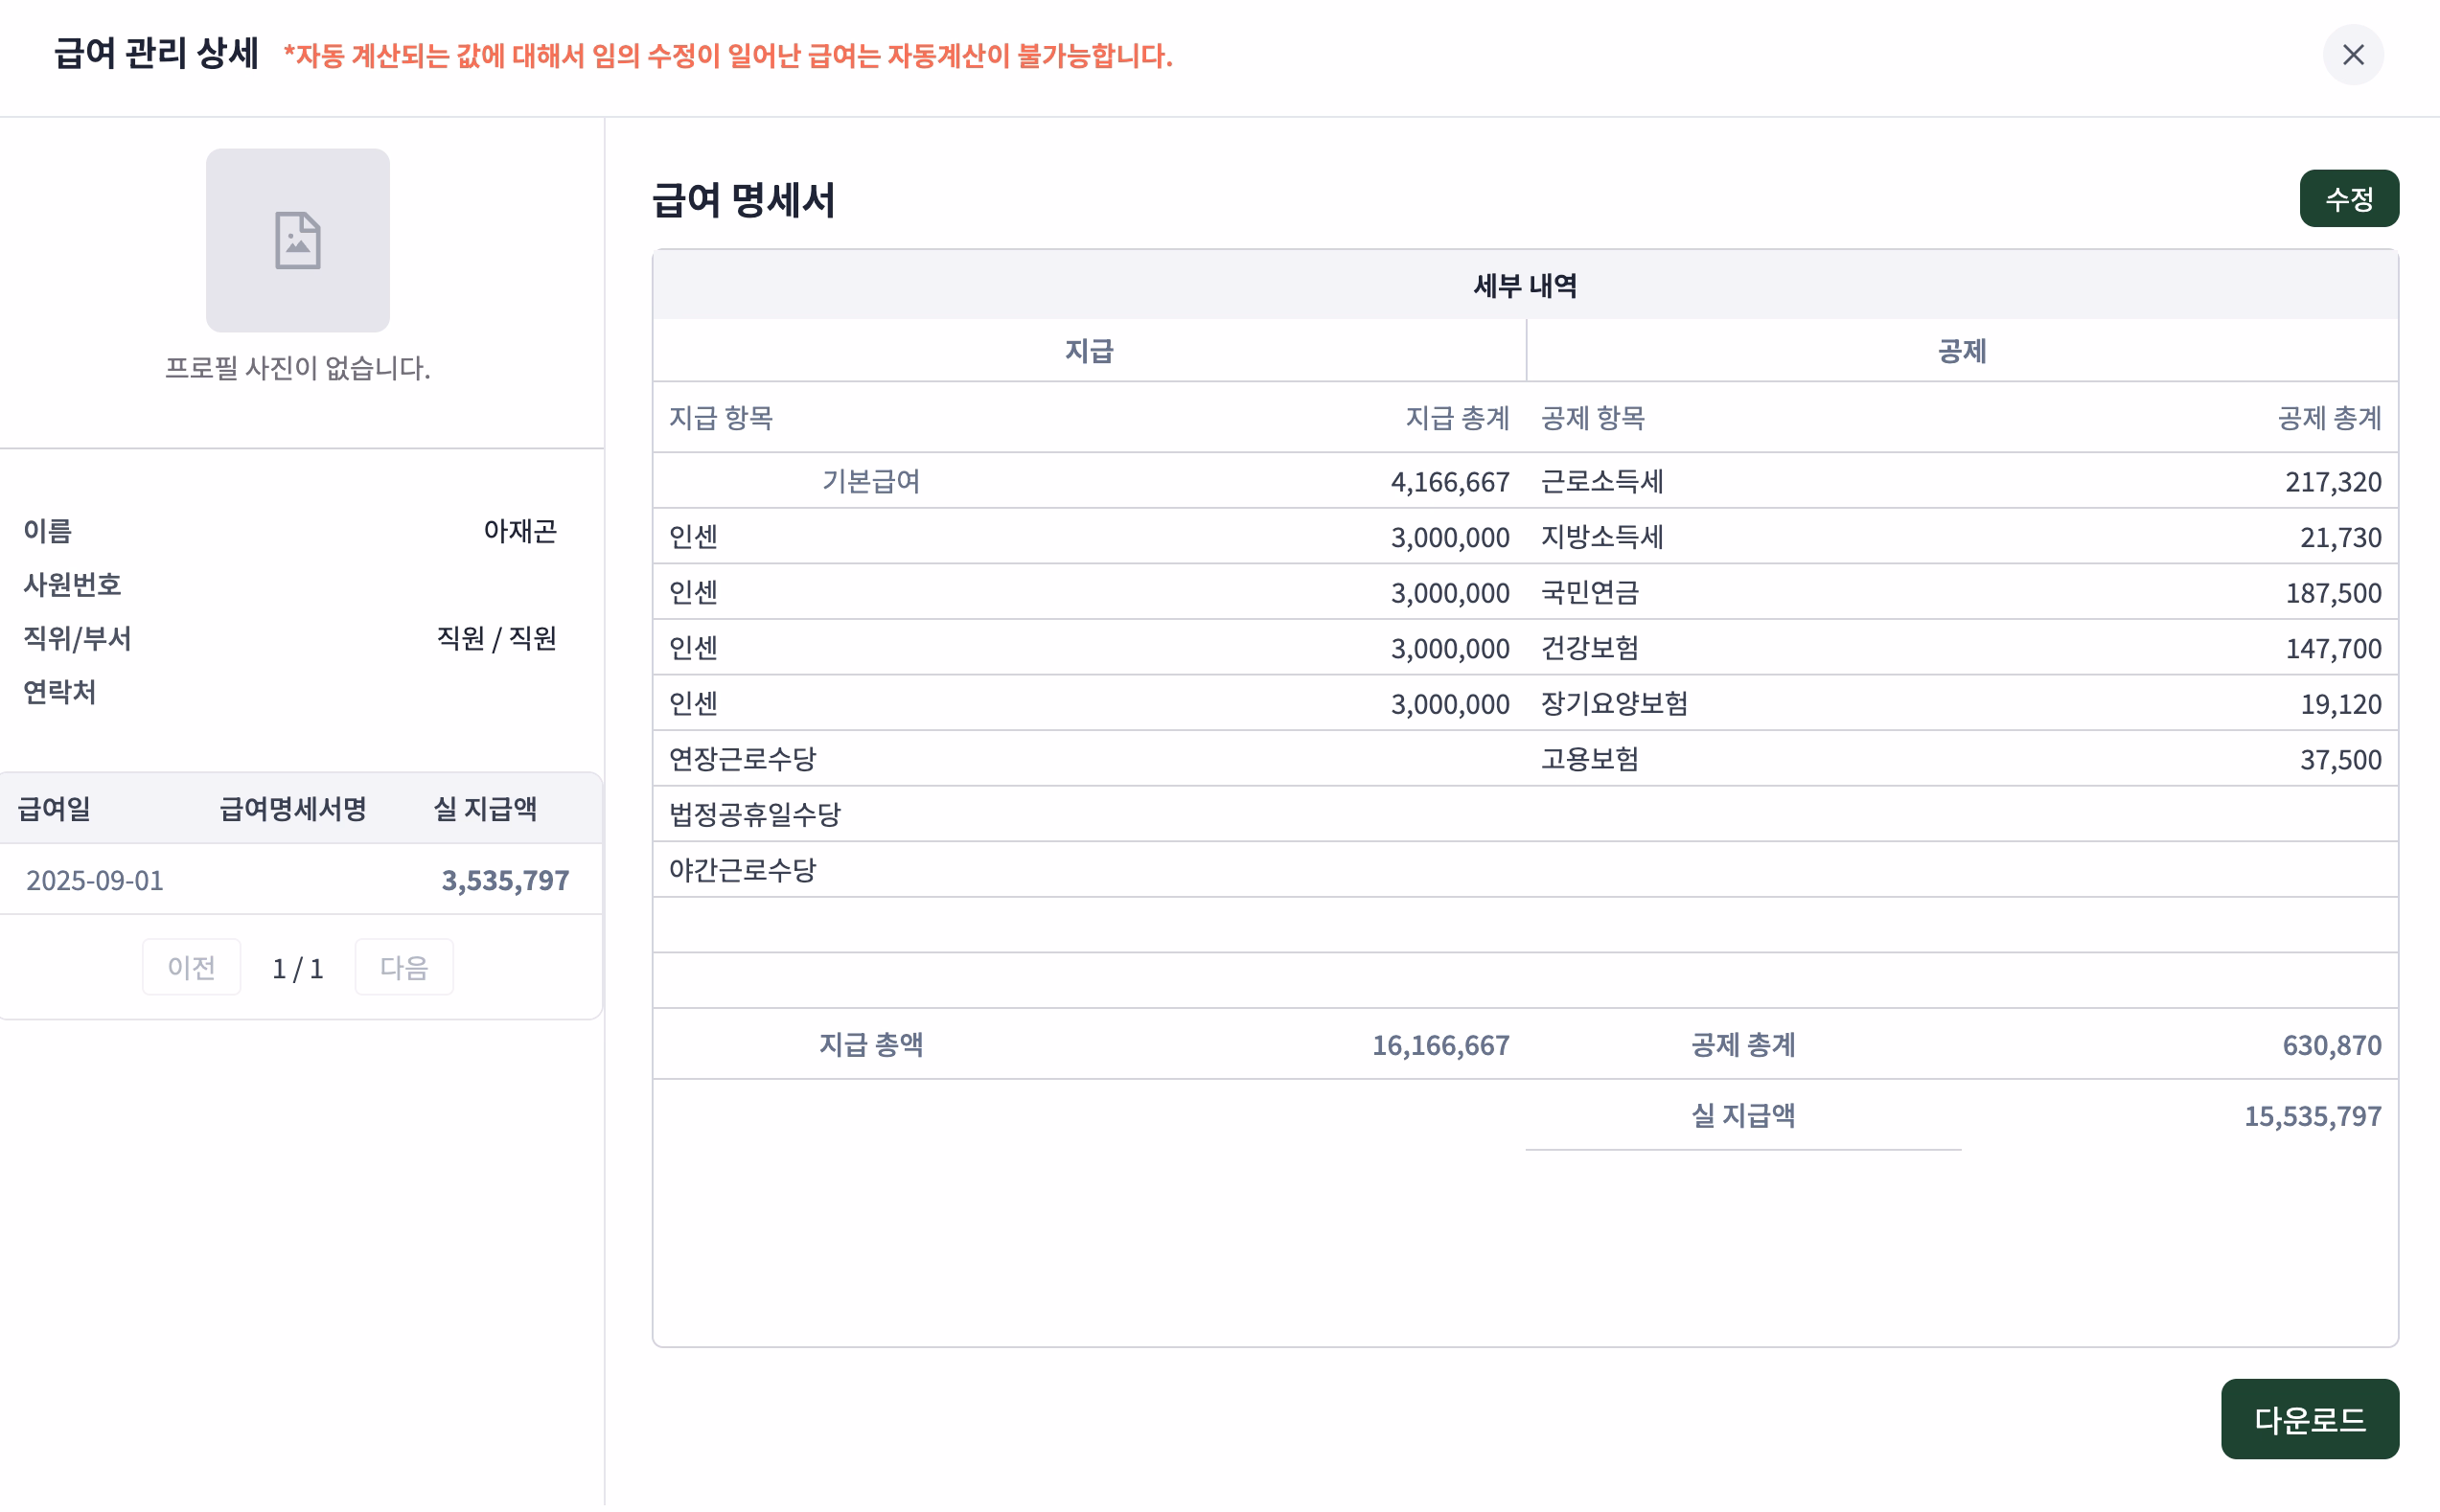Click the 이전 pagination button

[192, 966]
